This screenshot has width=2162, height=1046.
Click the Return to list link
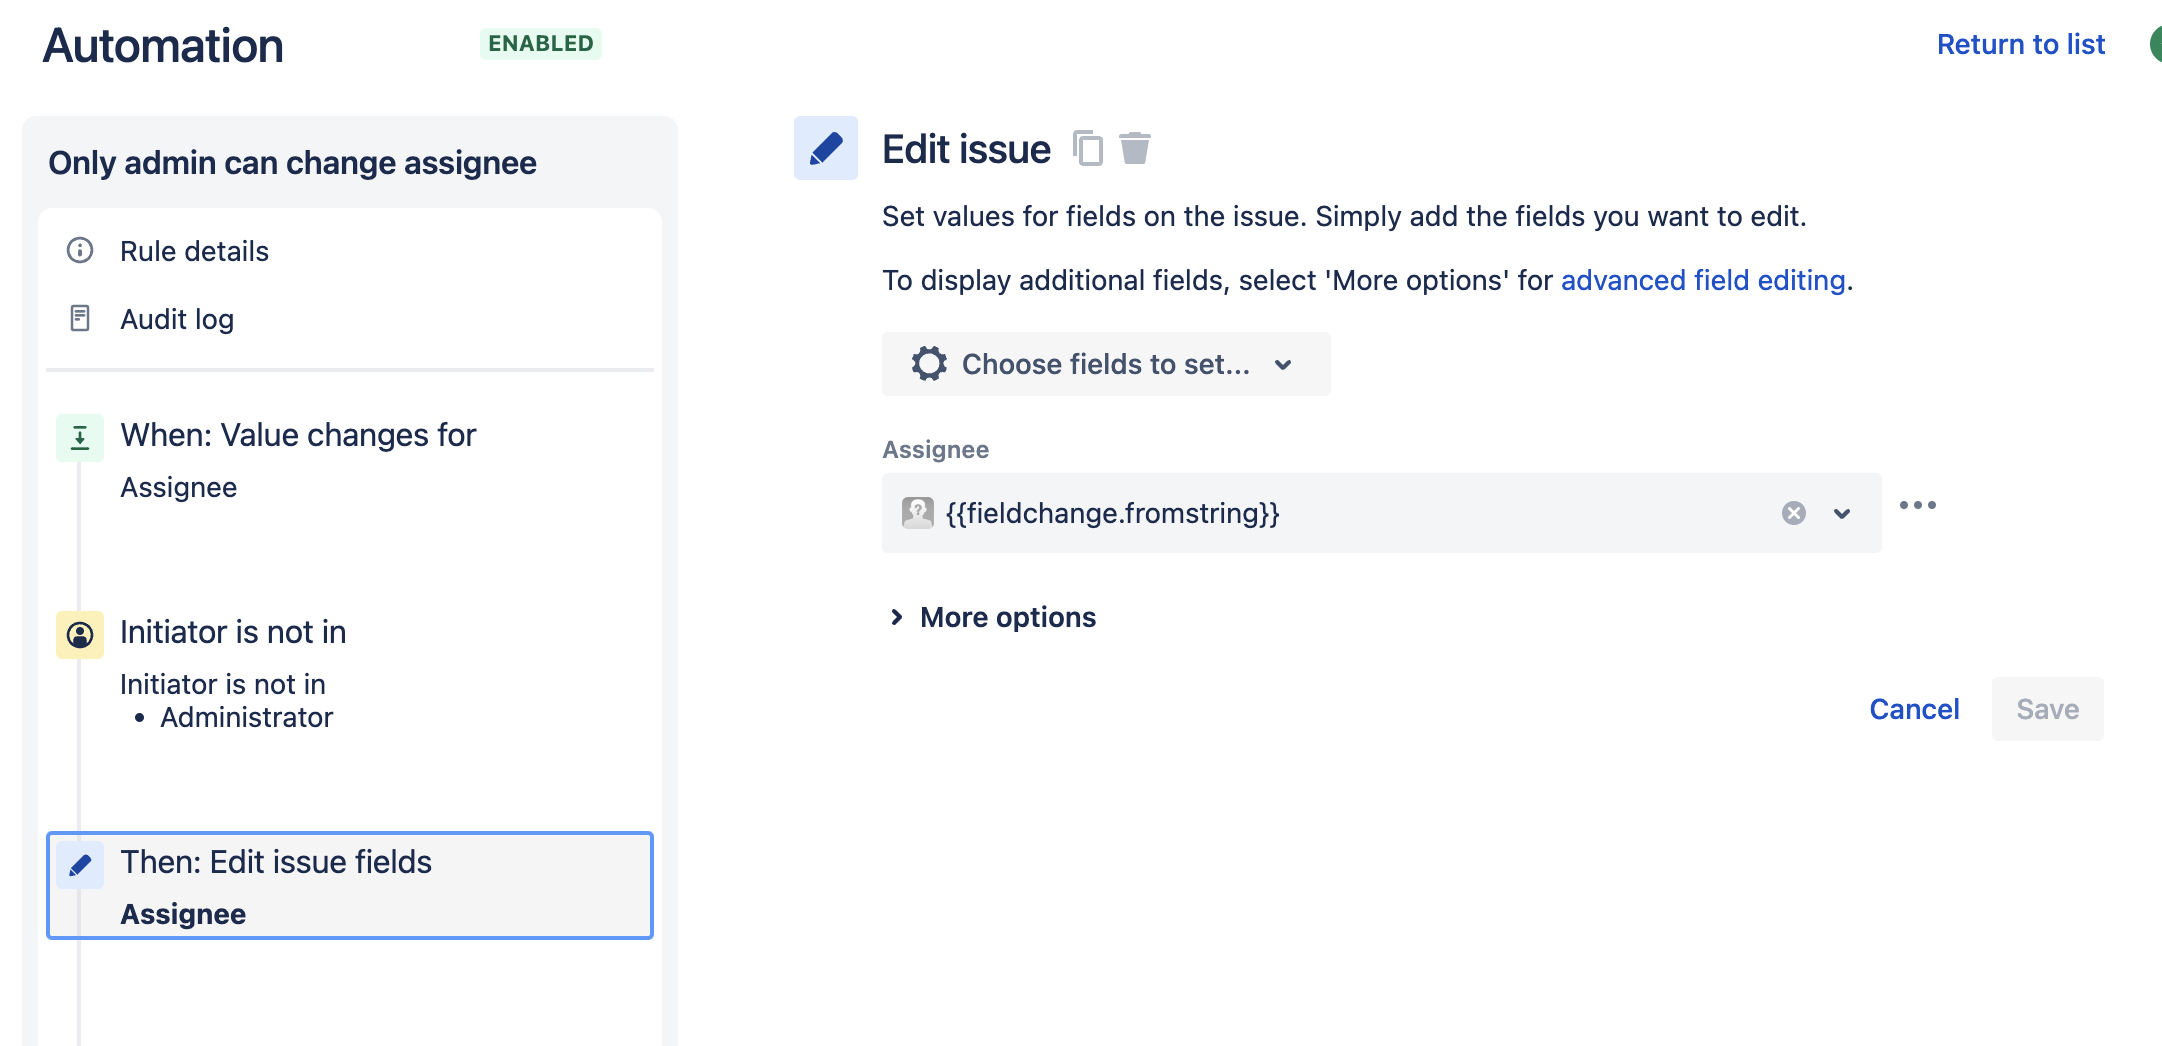[x=2020, y=44]
